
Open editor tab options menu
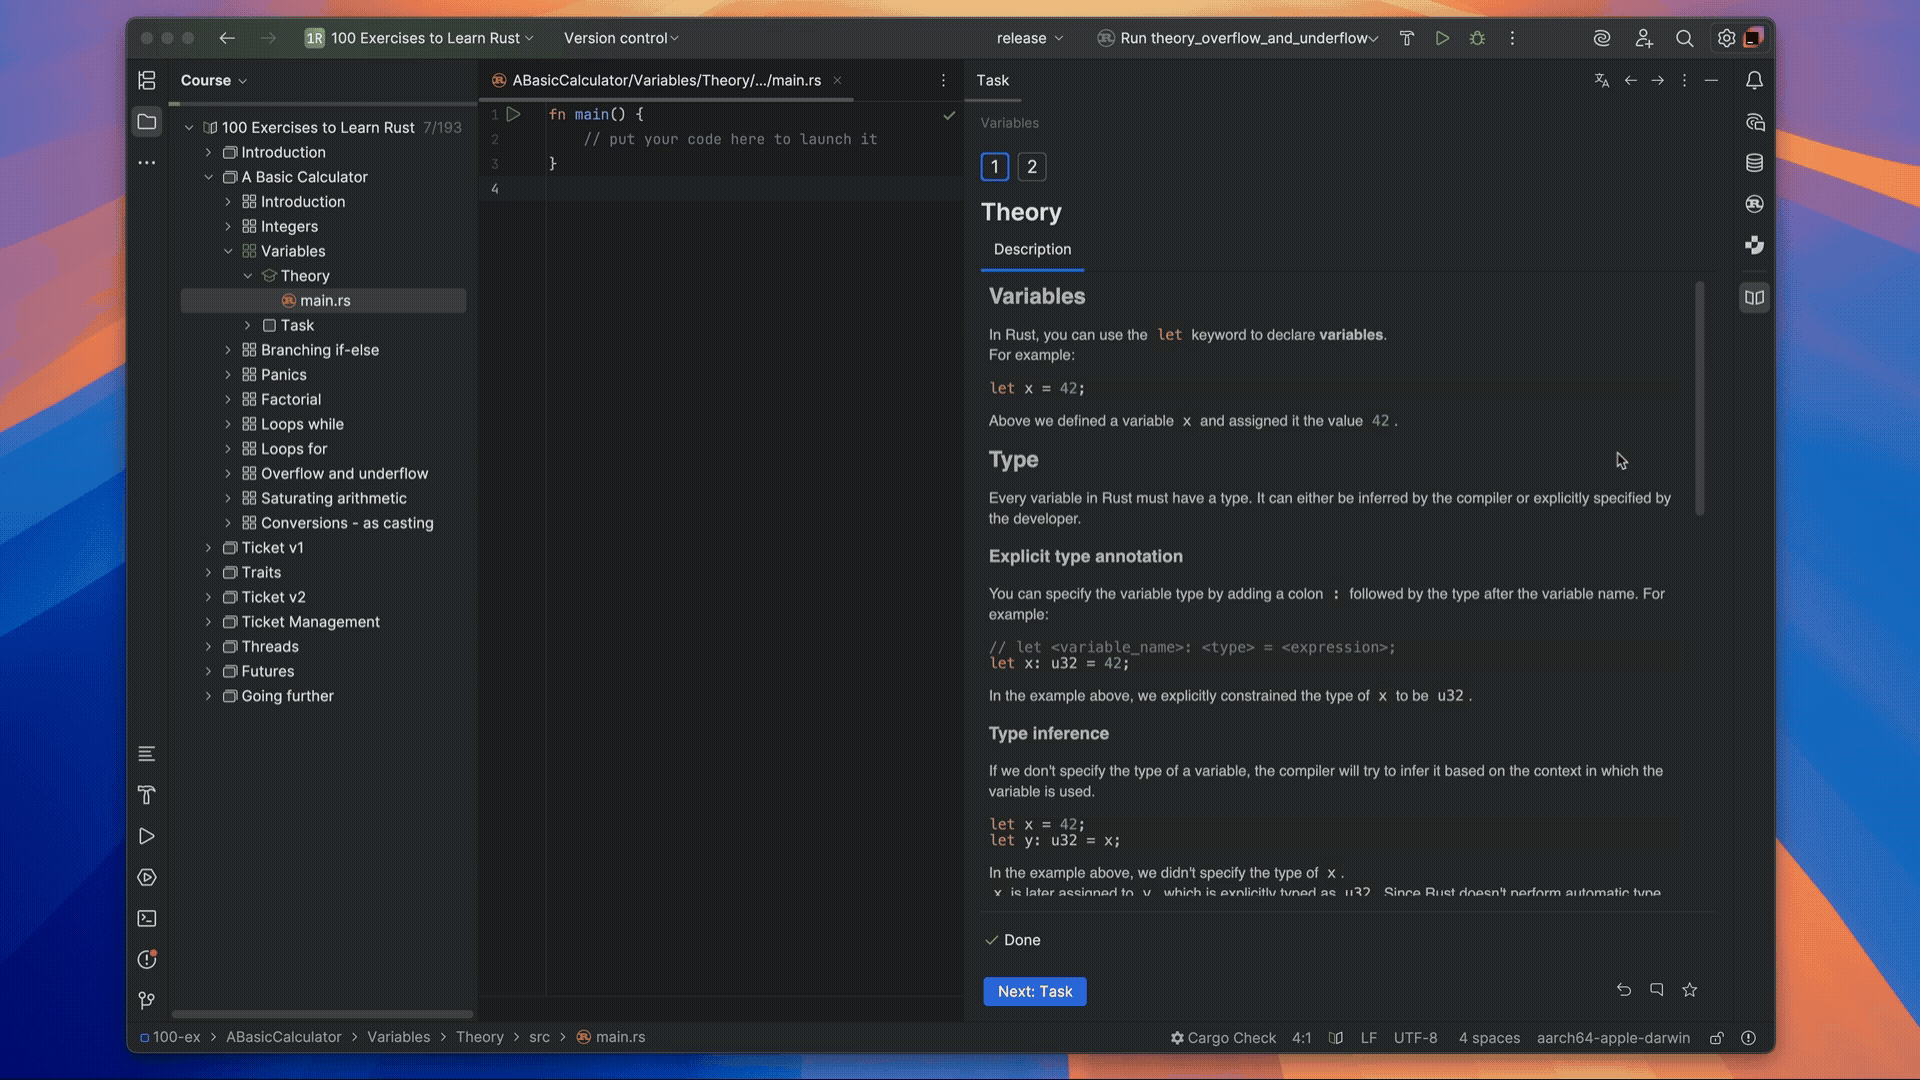click(943, 80)
